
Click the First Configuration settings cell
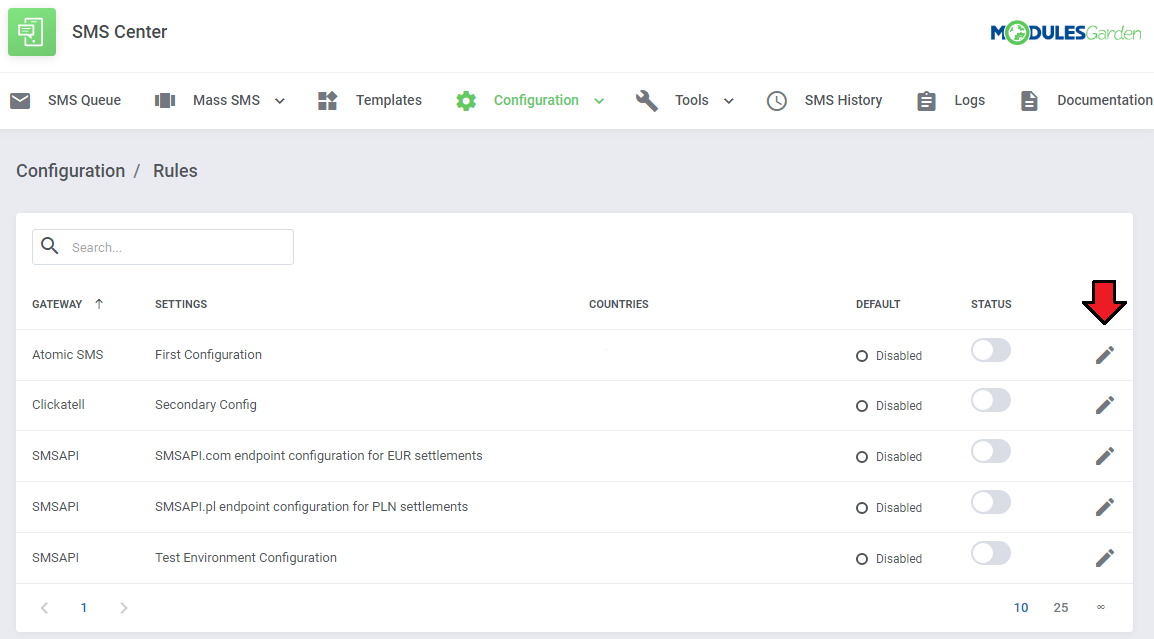point(208,355)
